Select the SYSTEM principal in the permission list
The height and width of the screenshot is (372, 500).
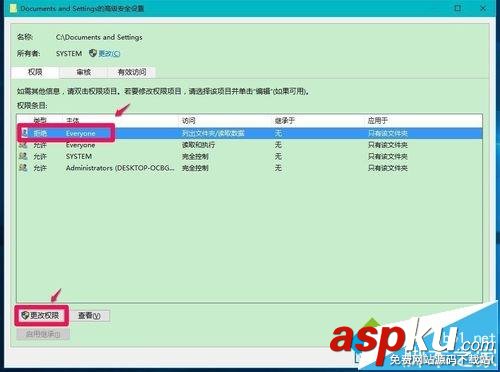79,156
